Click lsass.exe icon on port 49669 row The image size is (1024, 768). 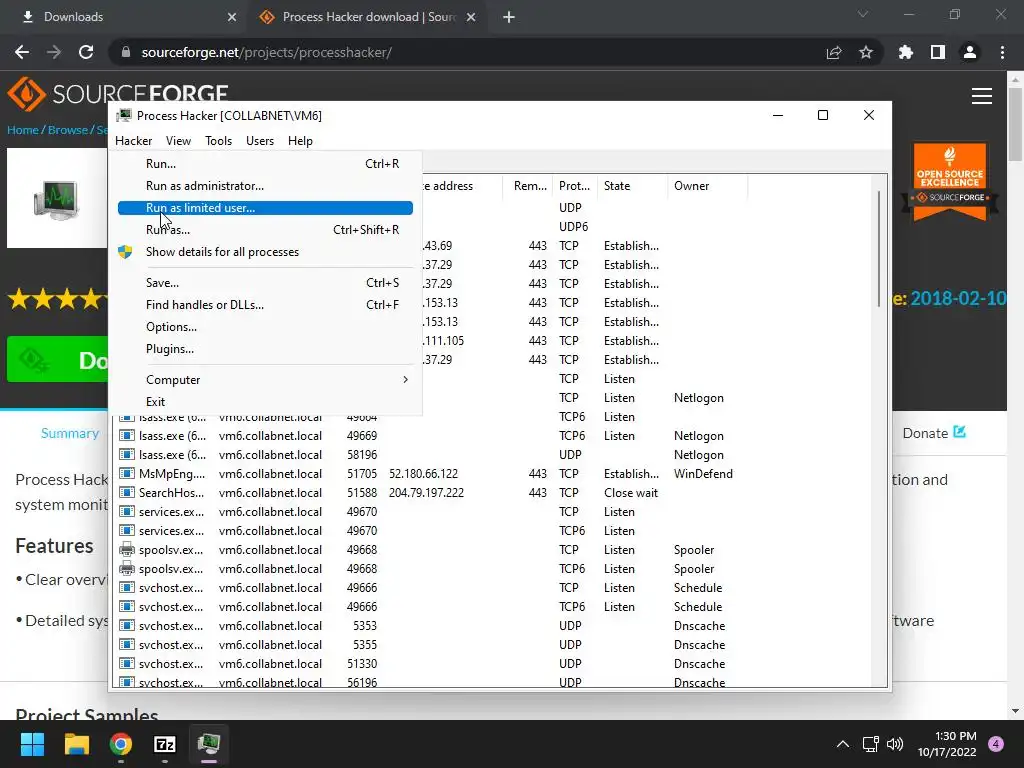click(127, 436)
